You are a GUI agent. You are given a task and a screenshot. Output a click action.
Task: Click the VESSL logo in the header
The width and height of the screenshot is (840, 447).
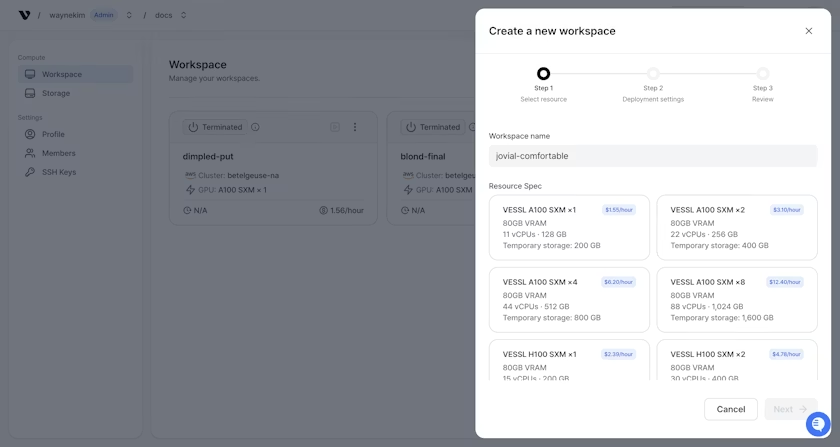(24, 15)
